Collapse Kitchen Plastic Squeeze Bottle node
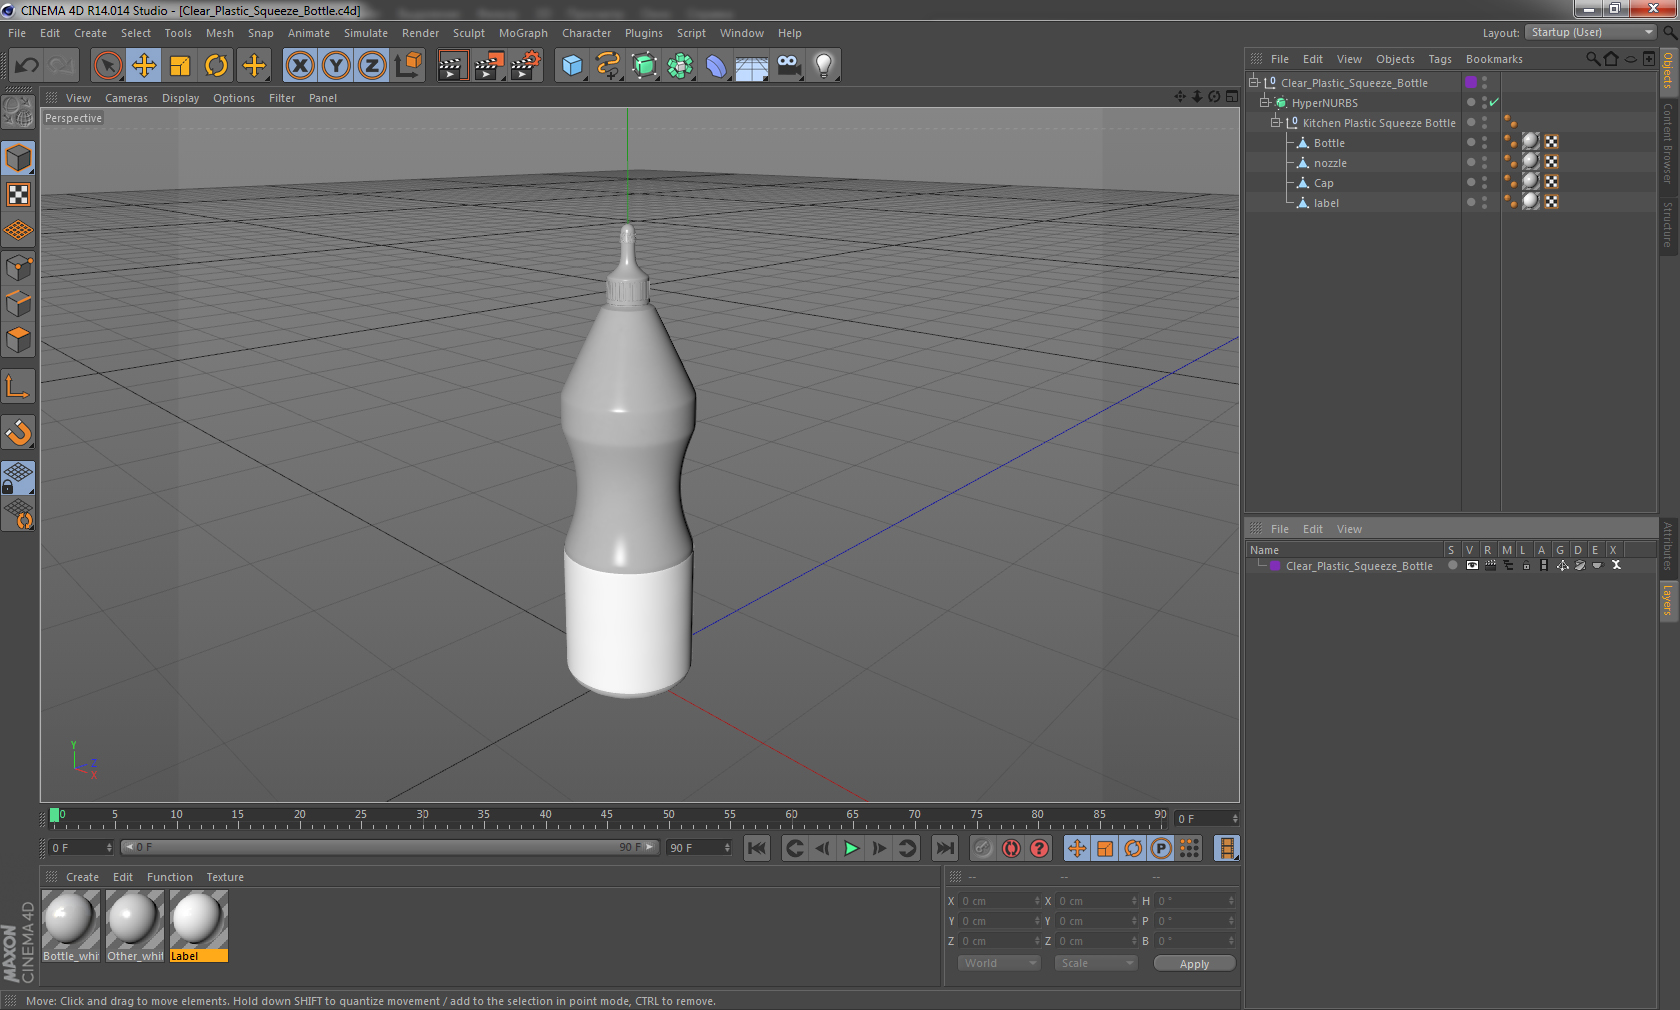The height and width of the screenshot is (1010, 1680). [x=1276, y=122]
